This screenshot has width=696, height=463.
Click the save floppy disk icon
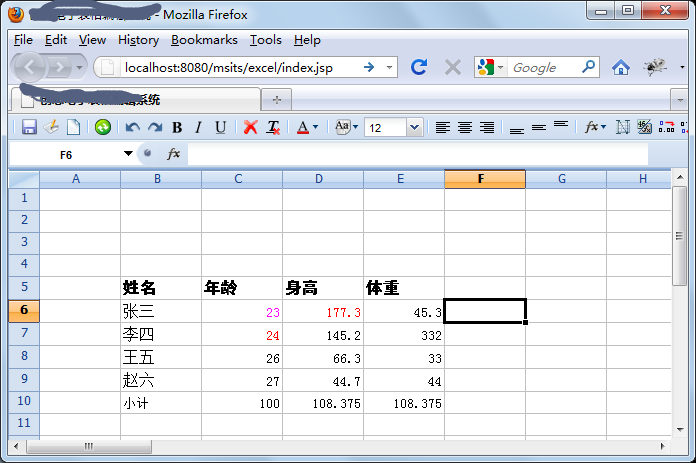[29, 127]
